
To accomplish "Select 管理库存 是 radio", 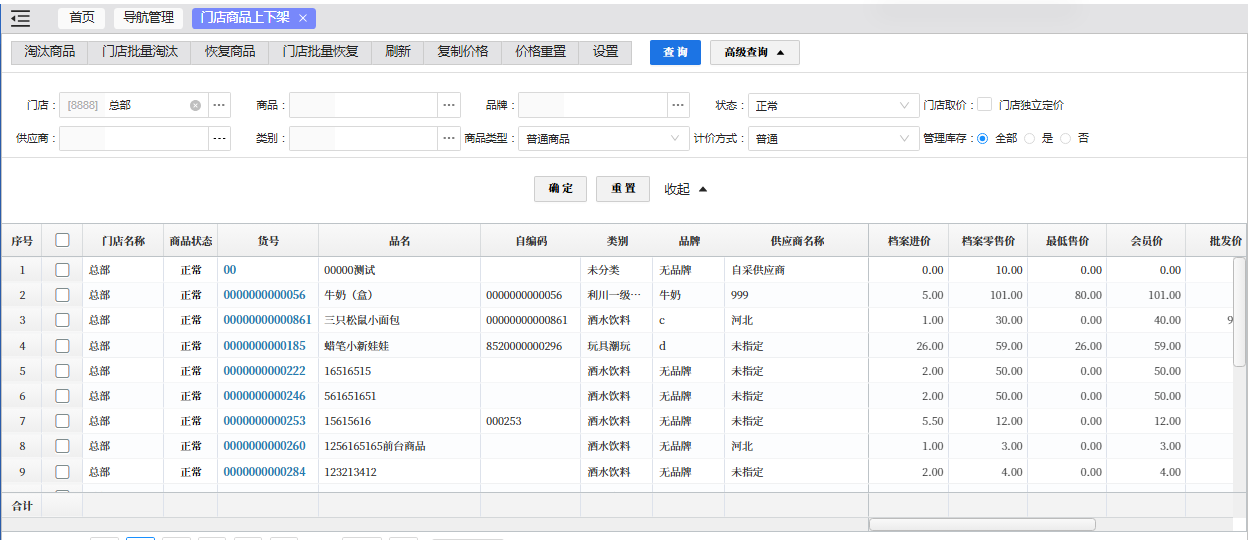I will (1030, 139).
